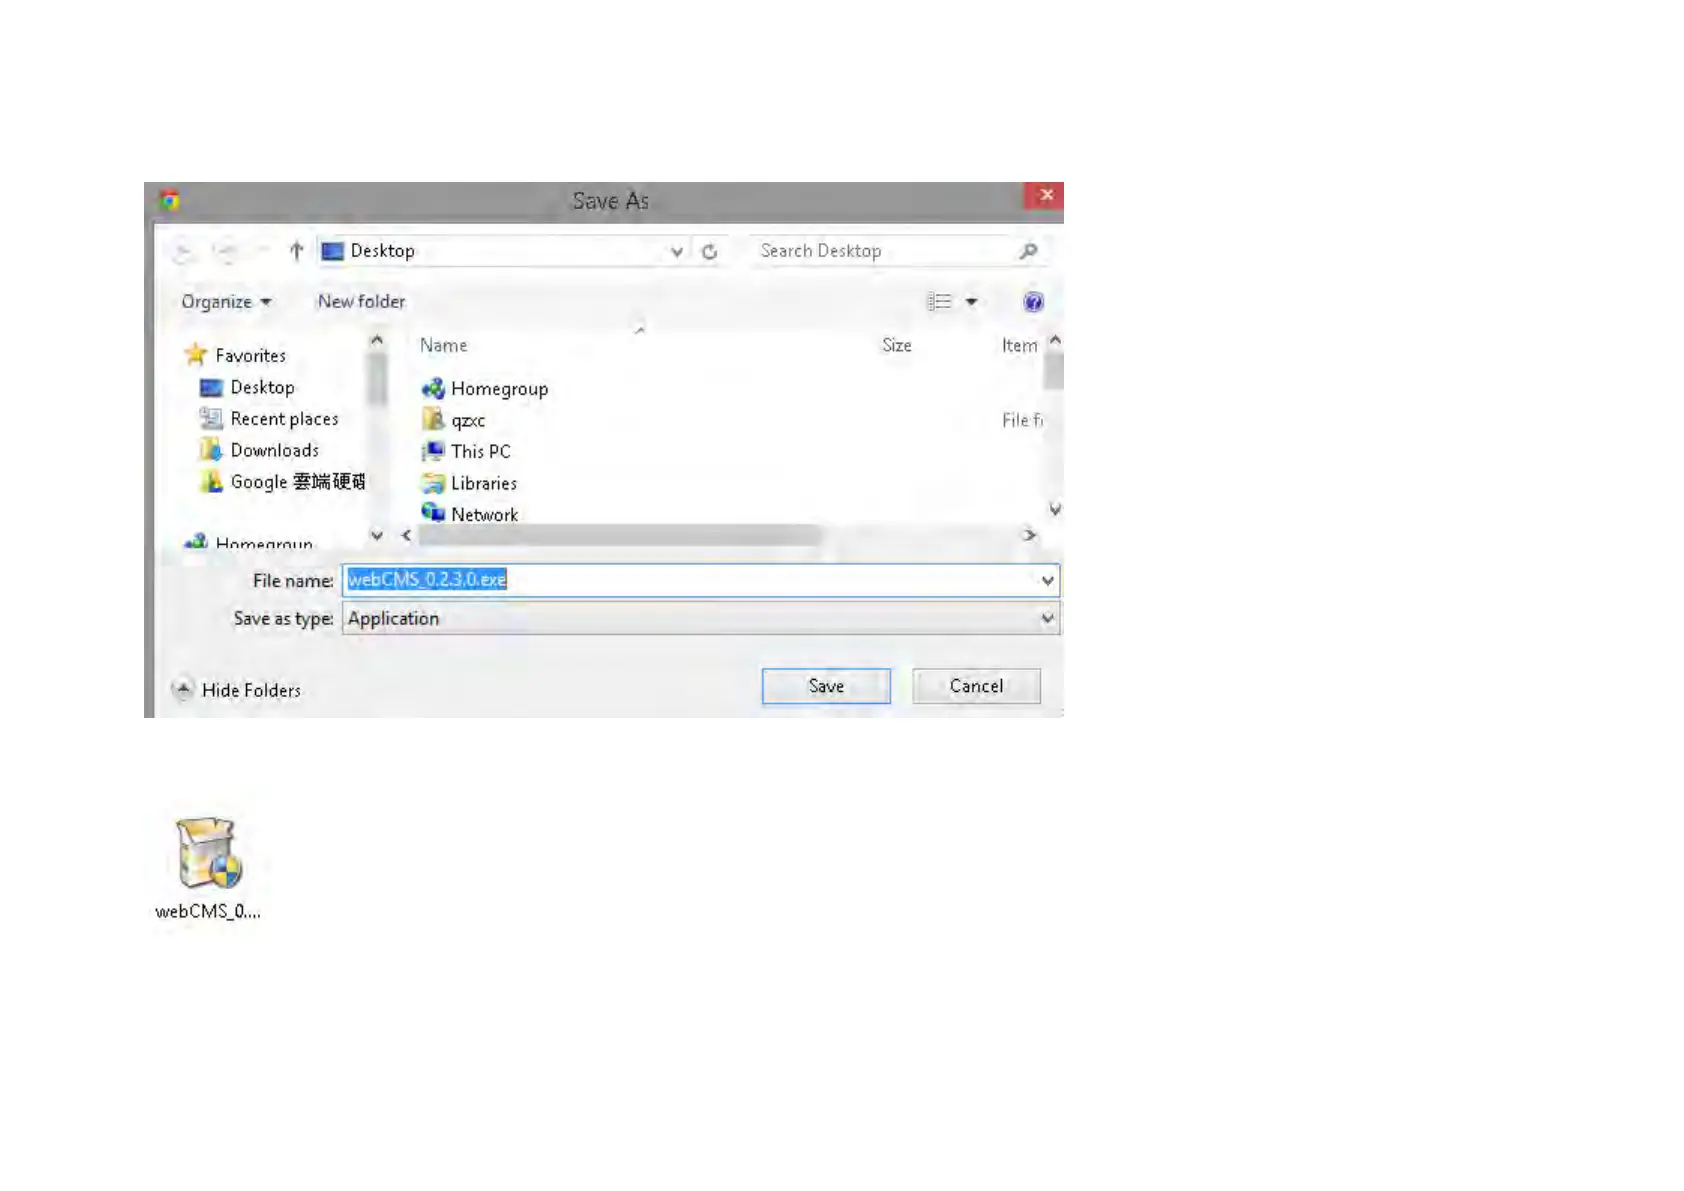Click the file list scroll down arrow

point(1055,510)
